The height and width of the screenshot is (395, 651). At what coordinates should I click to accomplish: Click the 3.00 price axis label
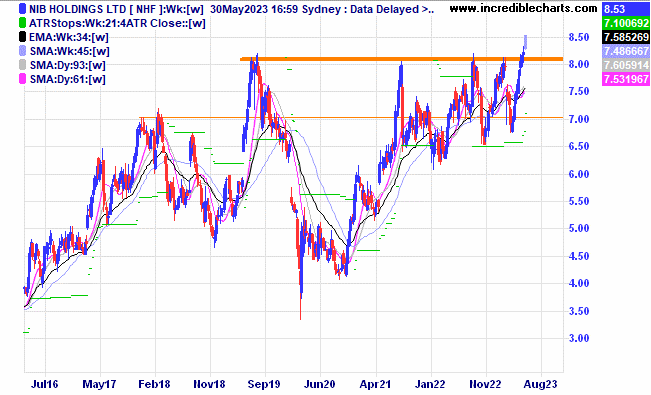pos(579,338)
